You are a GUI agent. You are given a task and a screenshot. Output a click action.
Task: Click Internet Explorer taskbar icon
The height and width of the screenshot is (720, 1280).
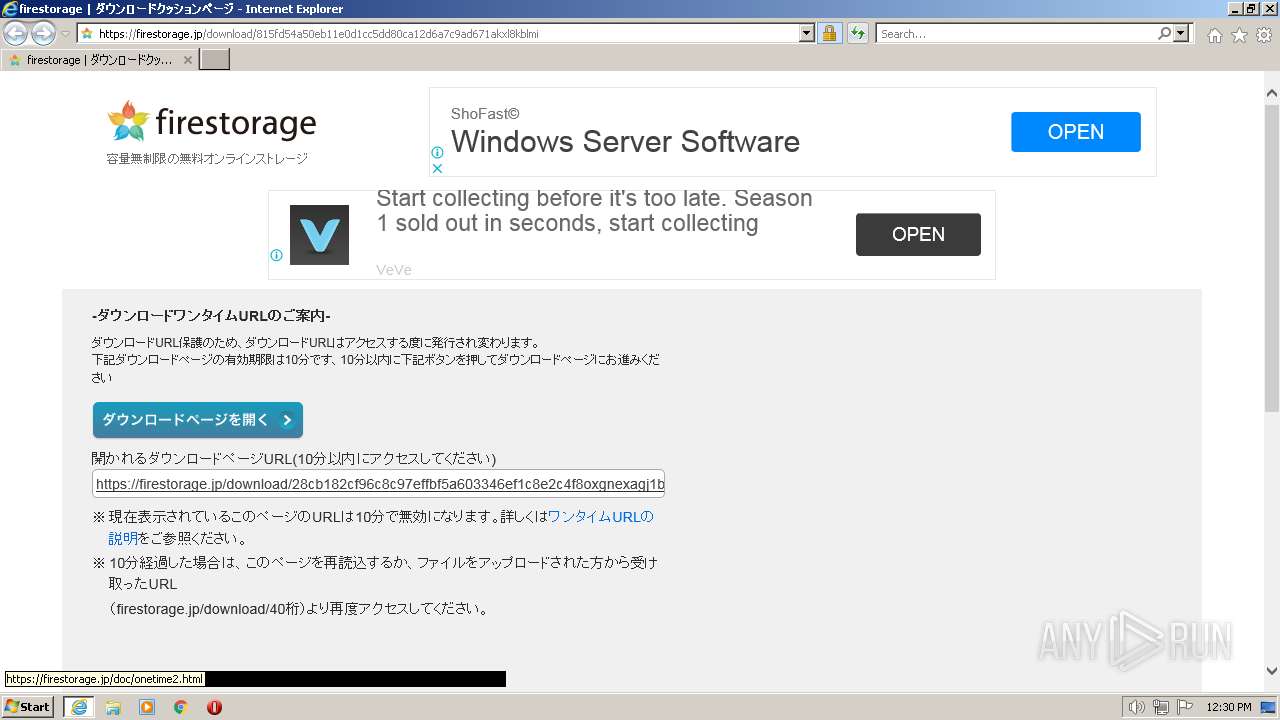(79, 707)
